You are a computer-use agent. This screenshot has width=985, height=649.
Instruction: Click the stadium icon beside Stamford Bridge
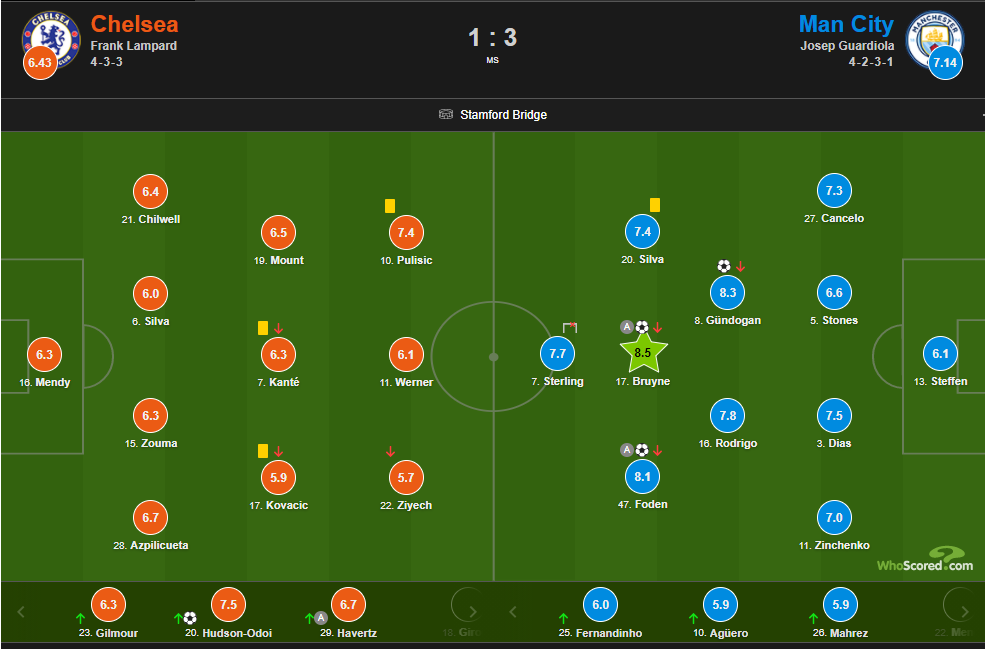pos(446,114)
